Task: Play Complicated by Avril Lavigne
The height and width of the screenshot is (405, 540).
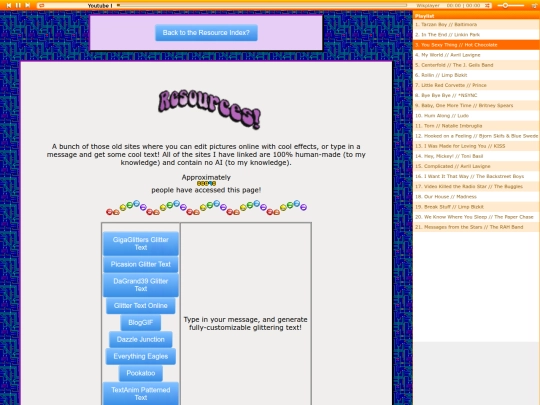Action: tap(476, 166)
